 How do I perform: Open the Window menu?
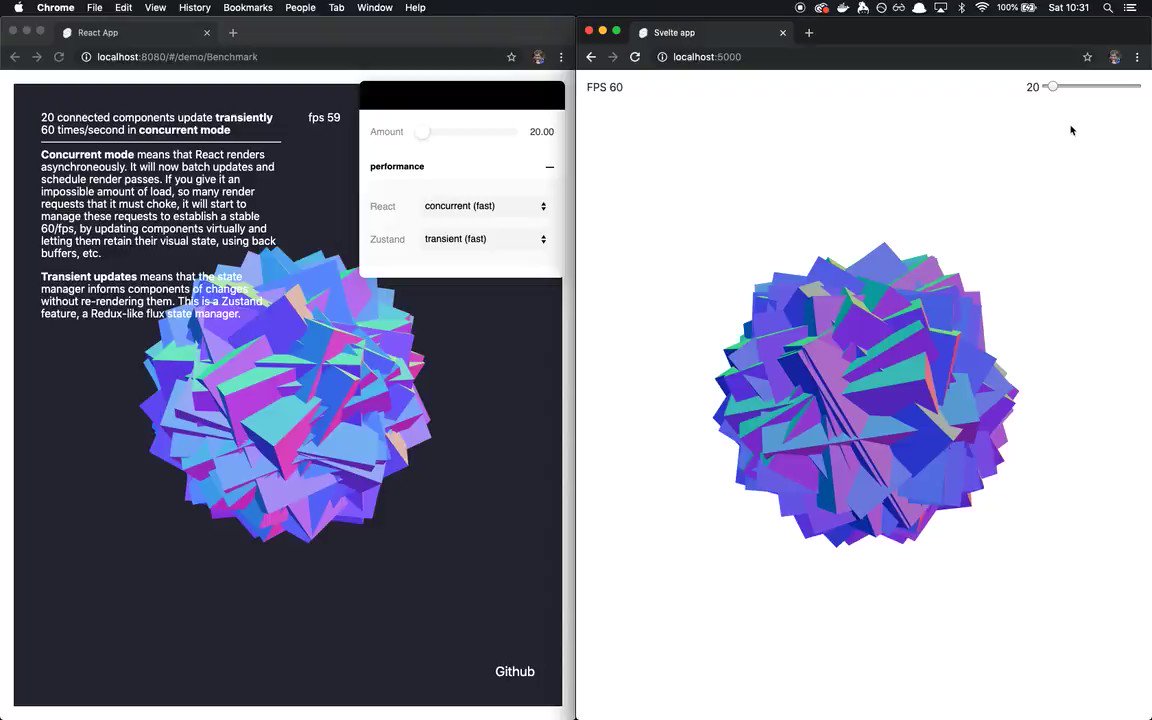(375, 7)
